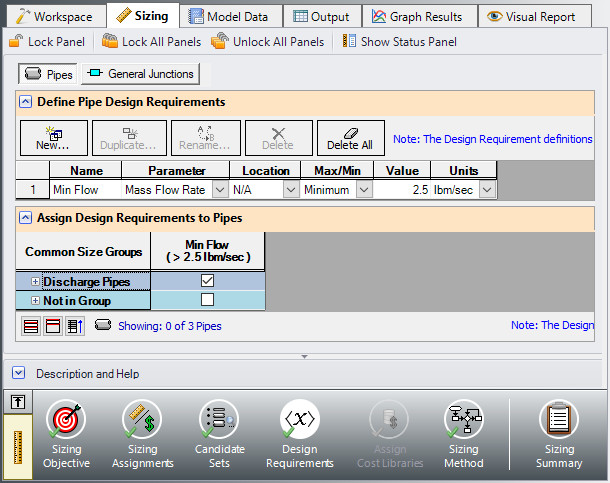The width and height of the screenshot is (610, 483).
Task: Click the Delete All requirements button
Action: coord(349,137)
